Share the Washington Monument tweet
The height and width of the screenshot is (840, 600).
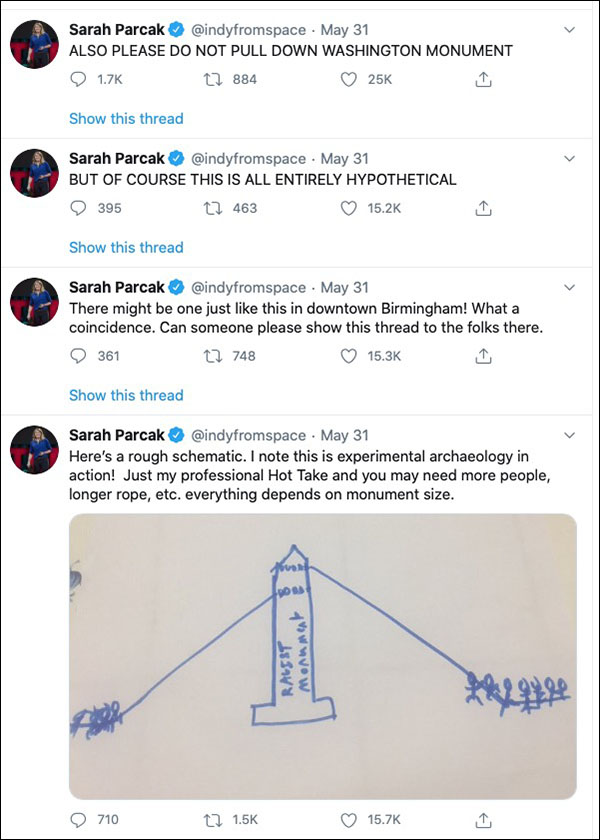[x=483, y=80]
